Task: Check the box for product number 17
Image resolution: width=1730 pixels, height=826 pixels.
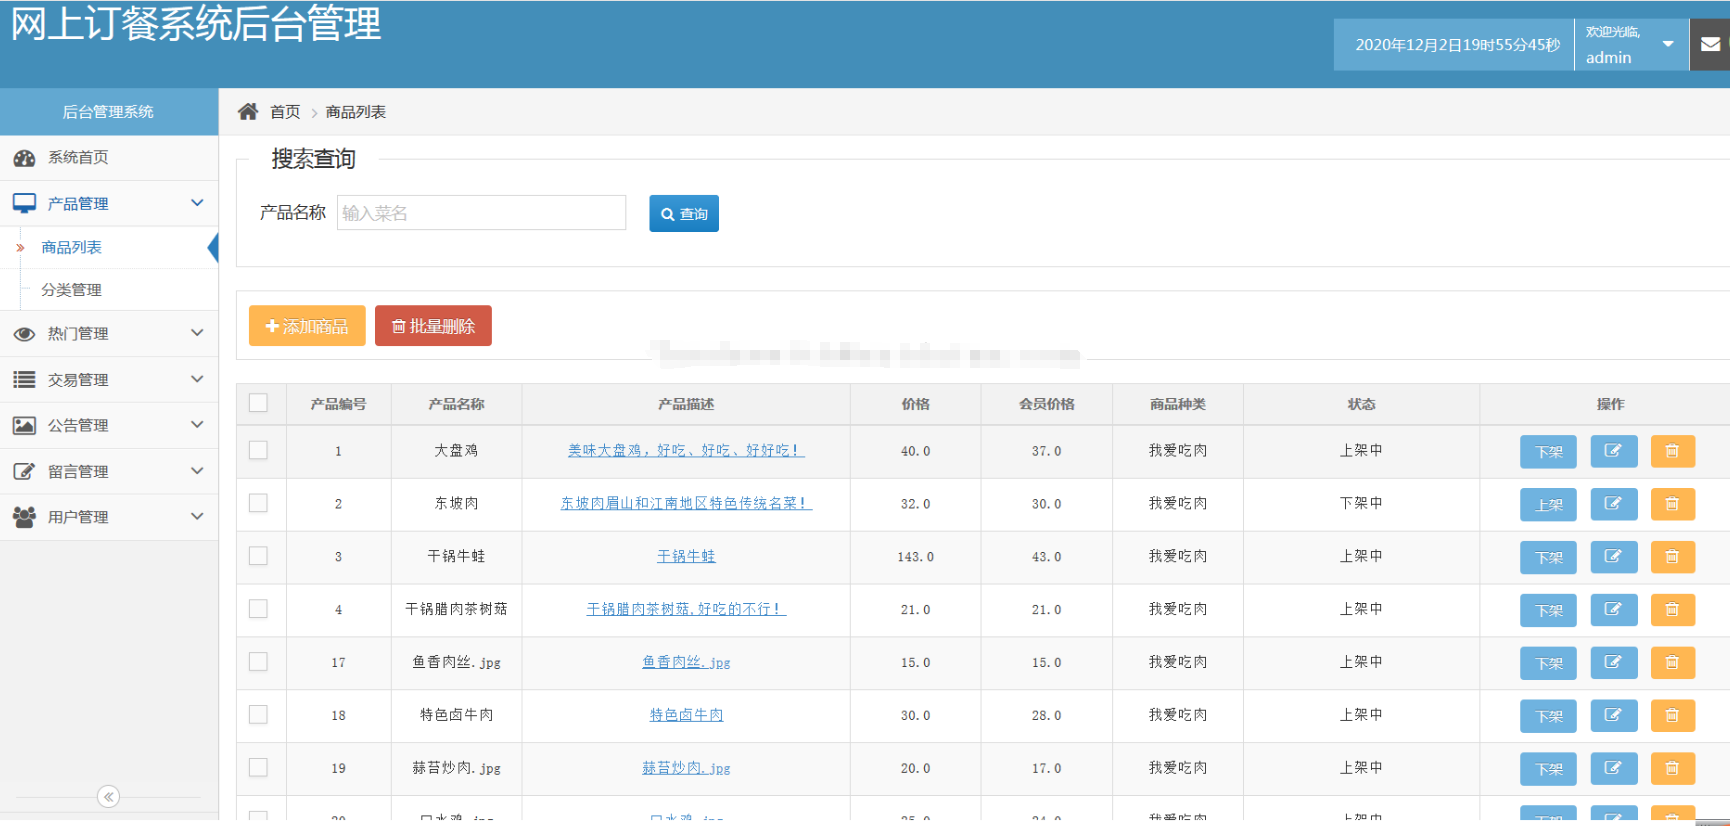Action: 258,662
